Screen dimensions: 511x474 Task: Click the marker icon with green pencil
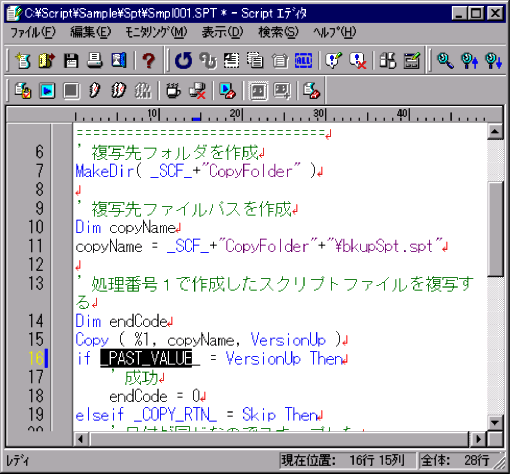click(x=333, y=61)
